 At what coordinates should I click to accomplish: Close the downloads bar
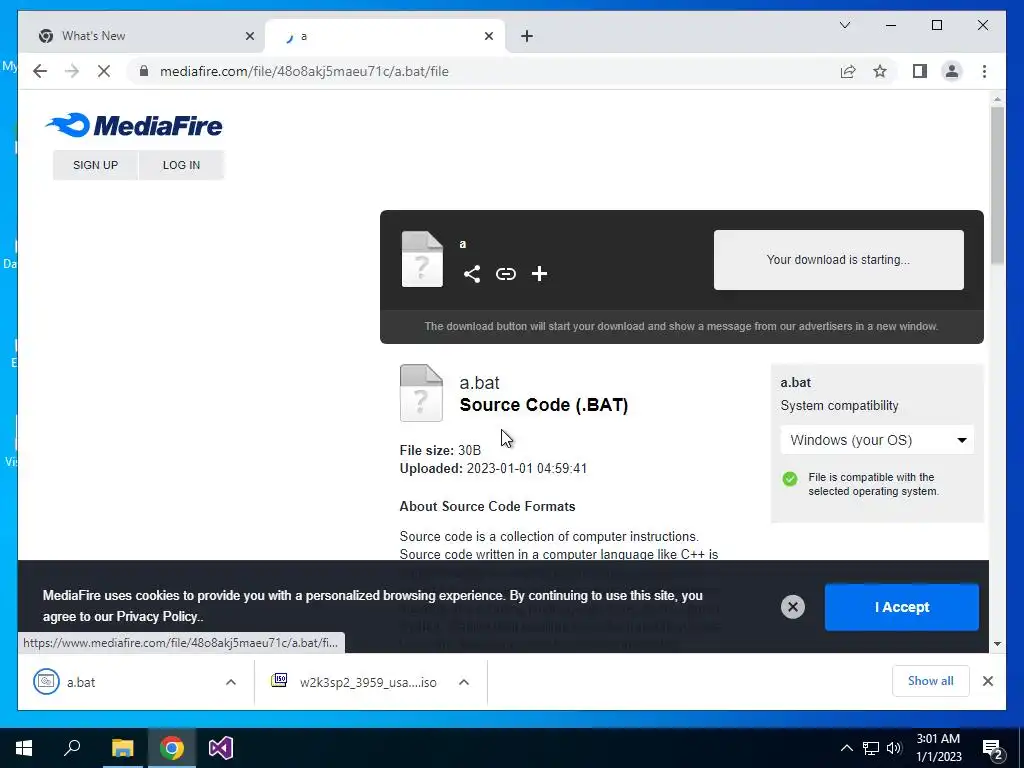[987, 681]
